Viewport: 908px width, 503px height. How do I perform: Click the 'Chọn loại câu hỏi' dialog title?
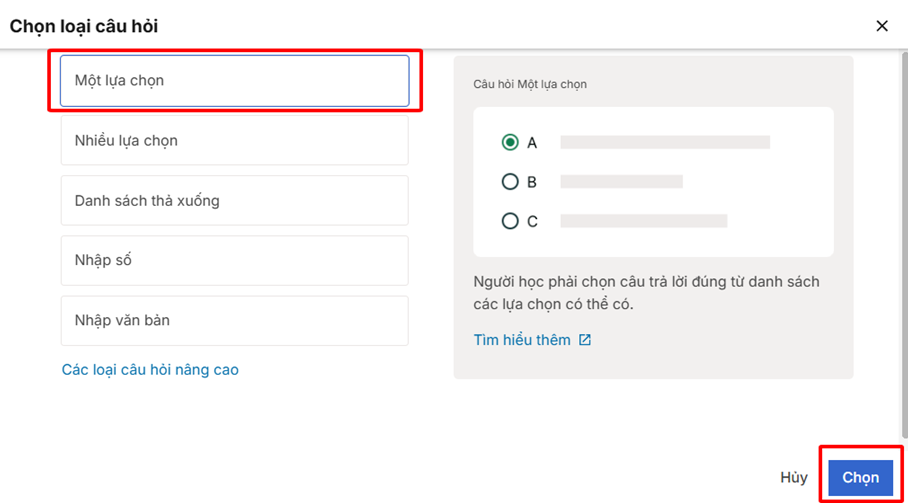(84, 26)
